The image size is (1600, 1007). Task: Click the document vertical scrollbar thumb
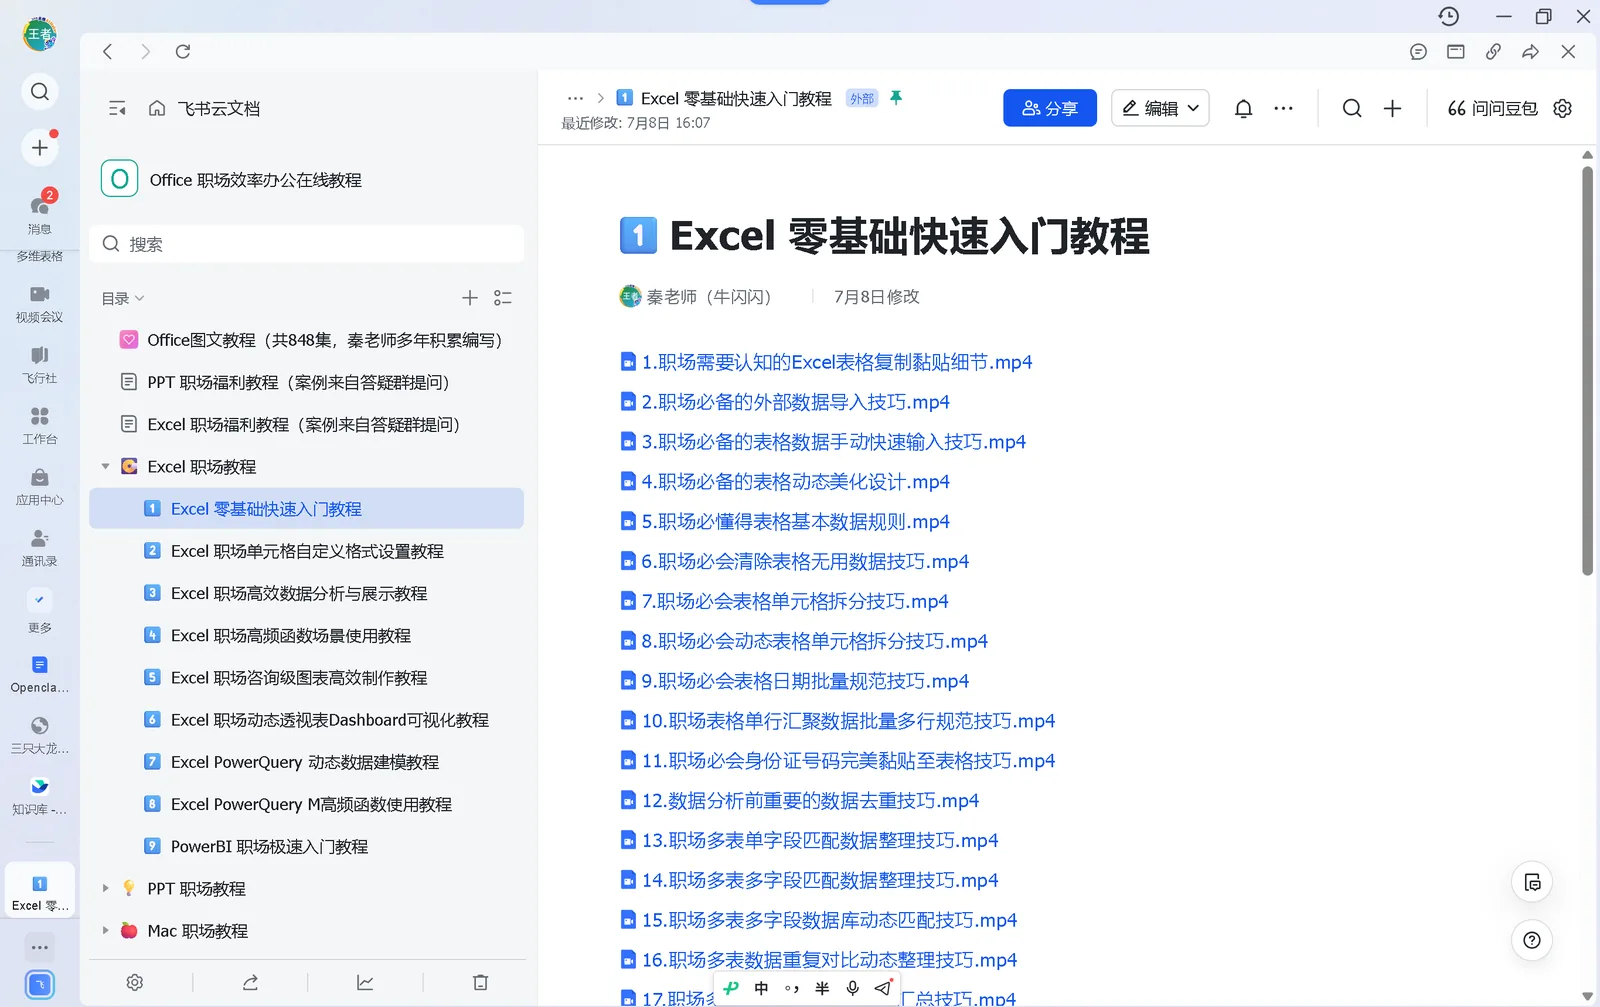[1587, 370]
